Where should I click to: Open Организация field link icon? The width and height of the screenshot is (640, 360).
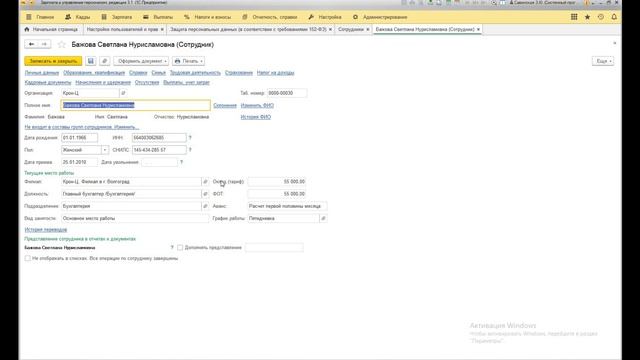(x=123, y=93)
